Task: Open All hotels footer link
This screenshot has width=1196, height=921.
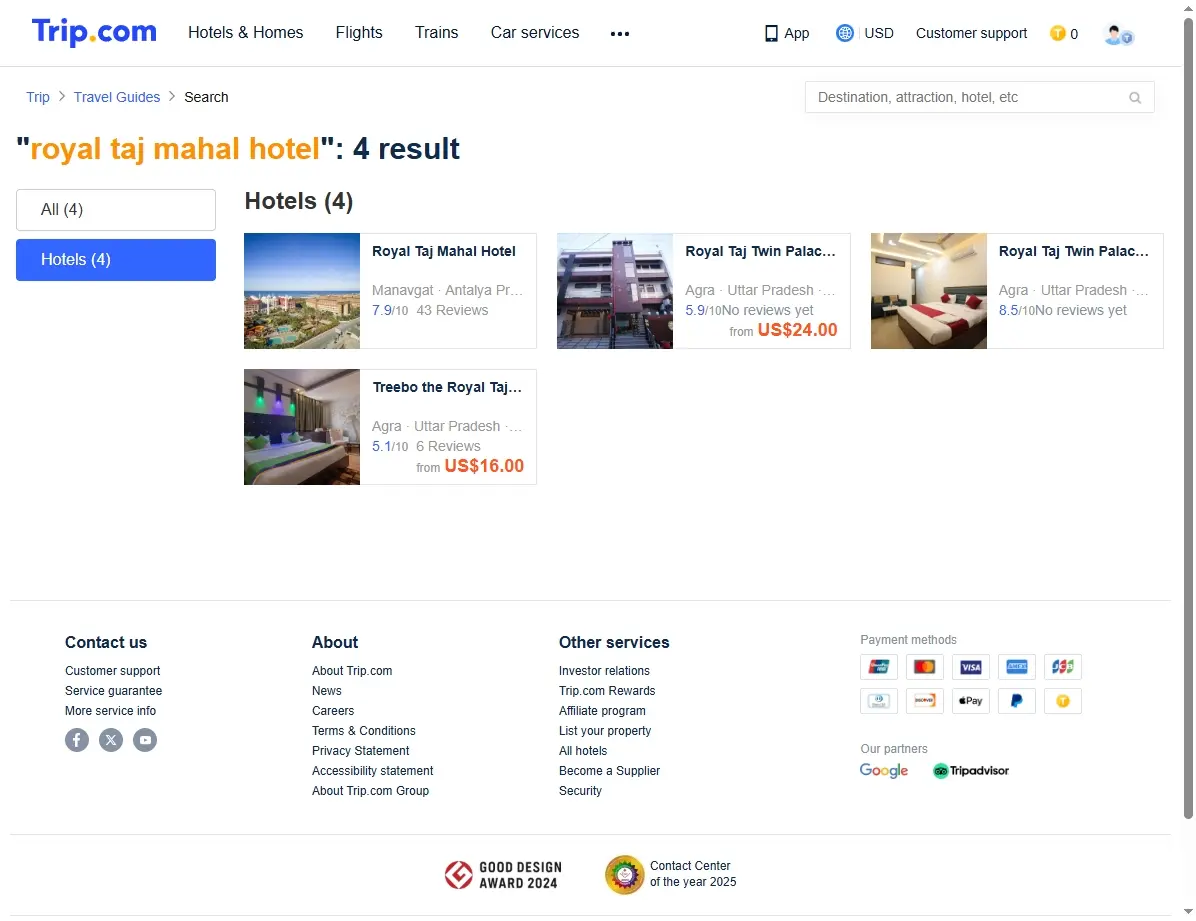Action: tap(584, 751)
